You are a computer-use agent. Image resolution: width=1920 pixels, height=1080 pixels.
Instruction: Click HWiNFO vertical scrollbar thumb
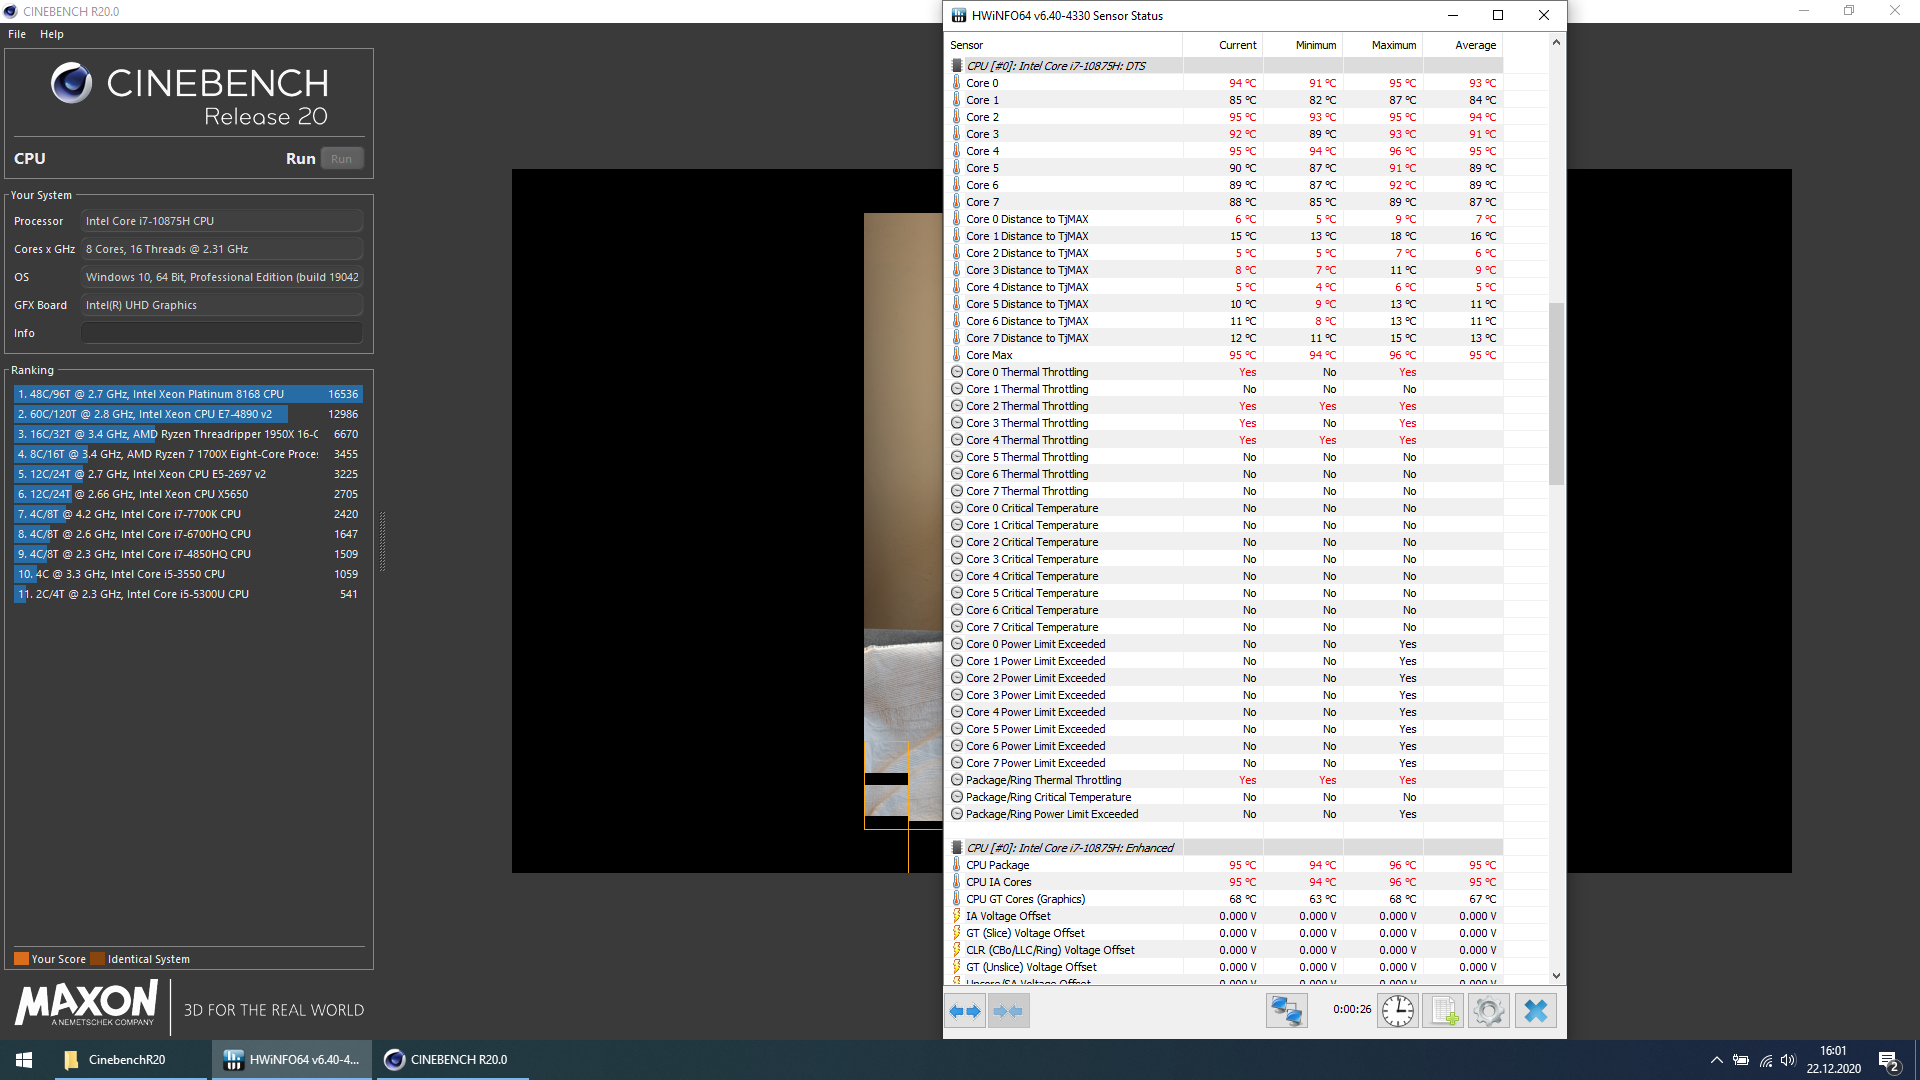[x=1556, y=393]
